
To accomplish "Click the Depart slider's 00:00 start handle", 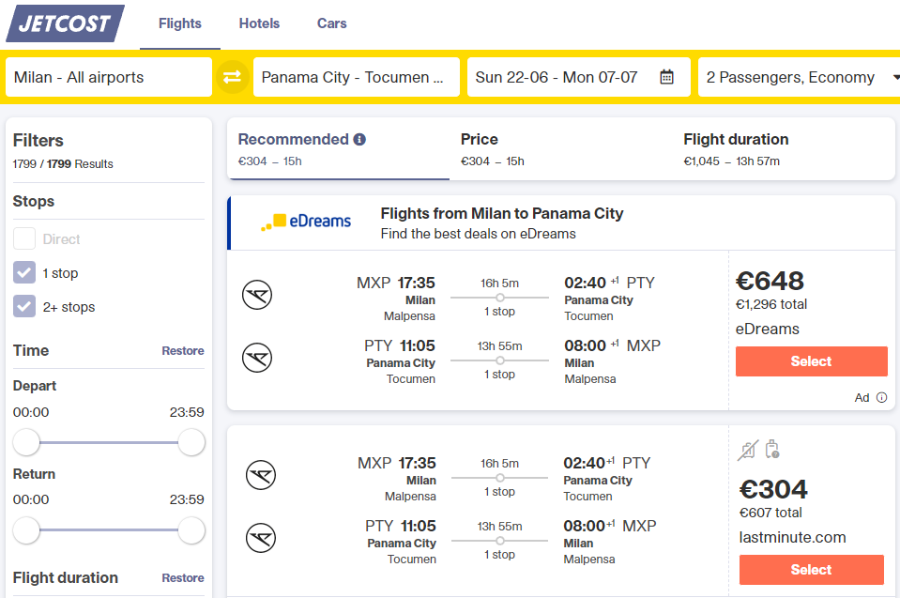I will pos(26,442).
